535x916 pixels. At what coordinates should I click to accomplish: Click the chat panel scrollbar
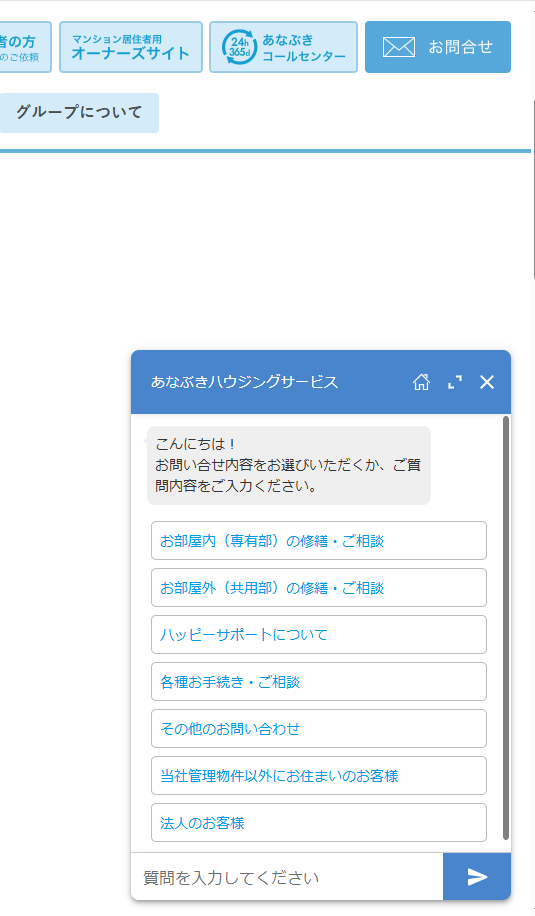pyautogui.click(x=506, y=628)
